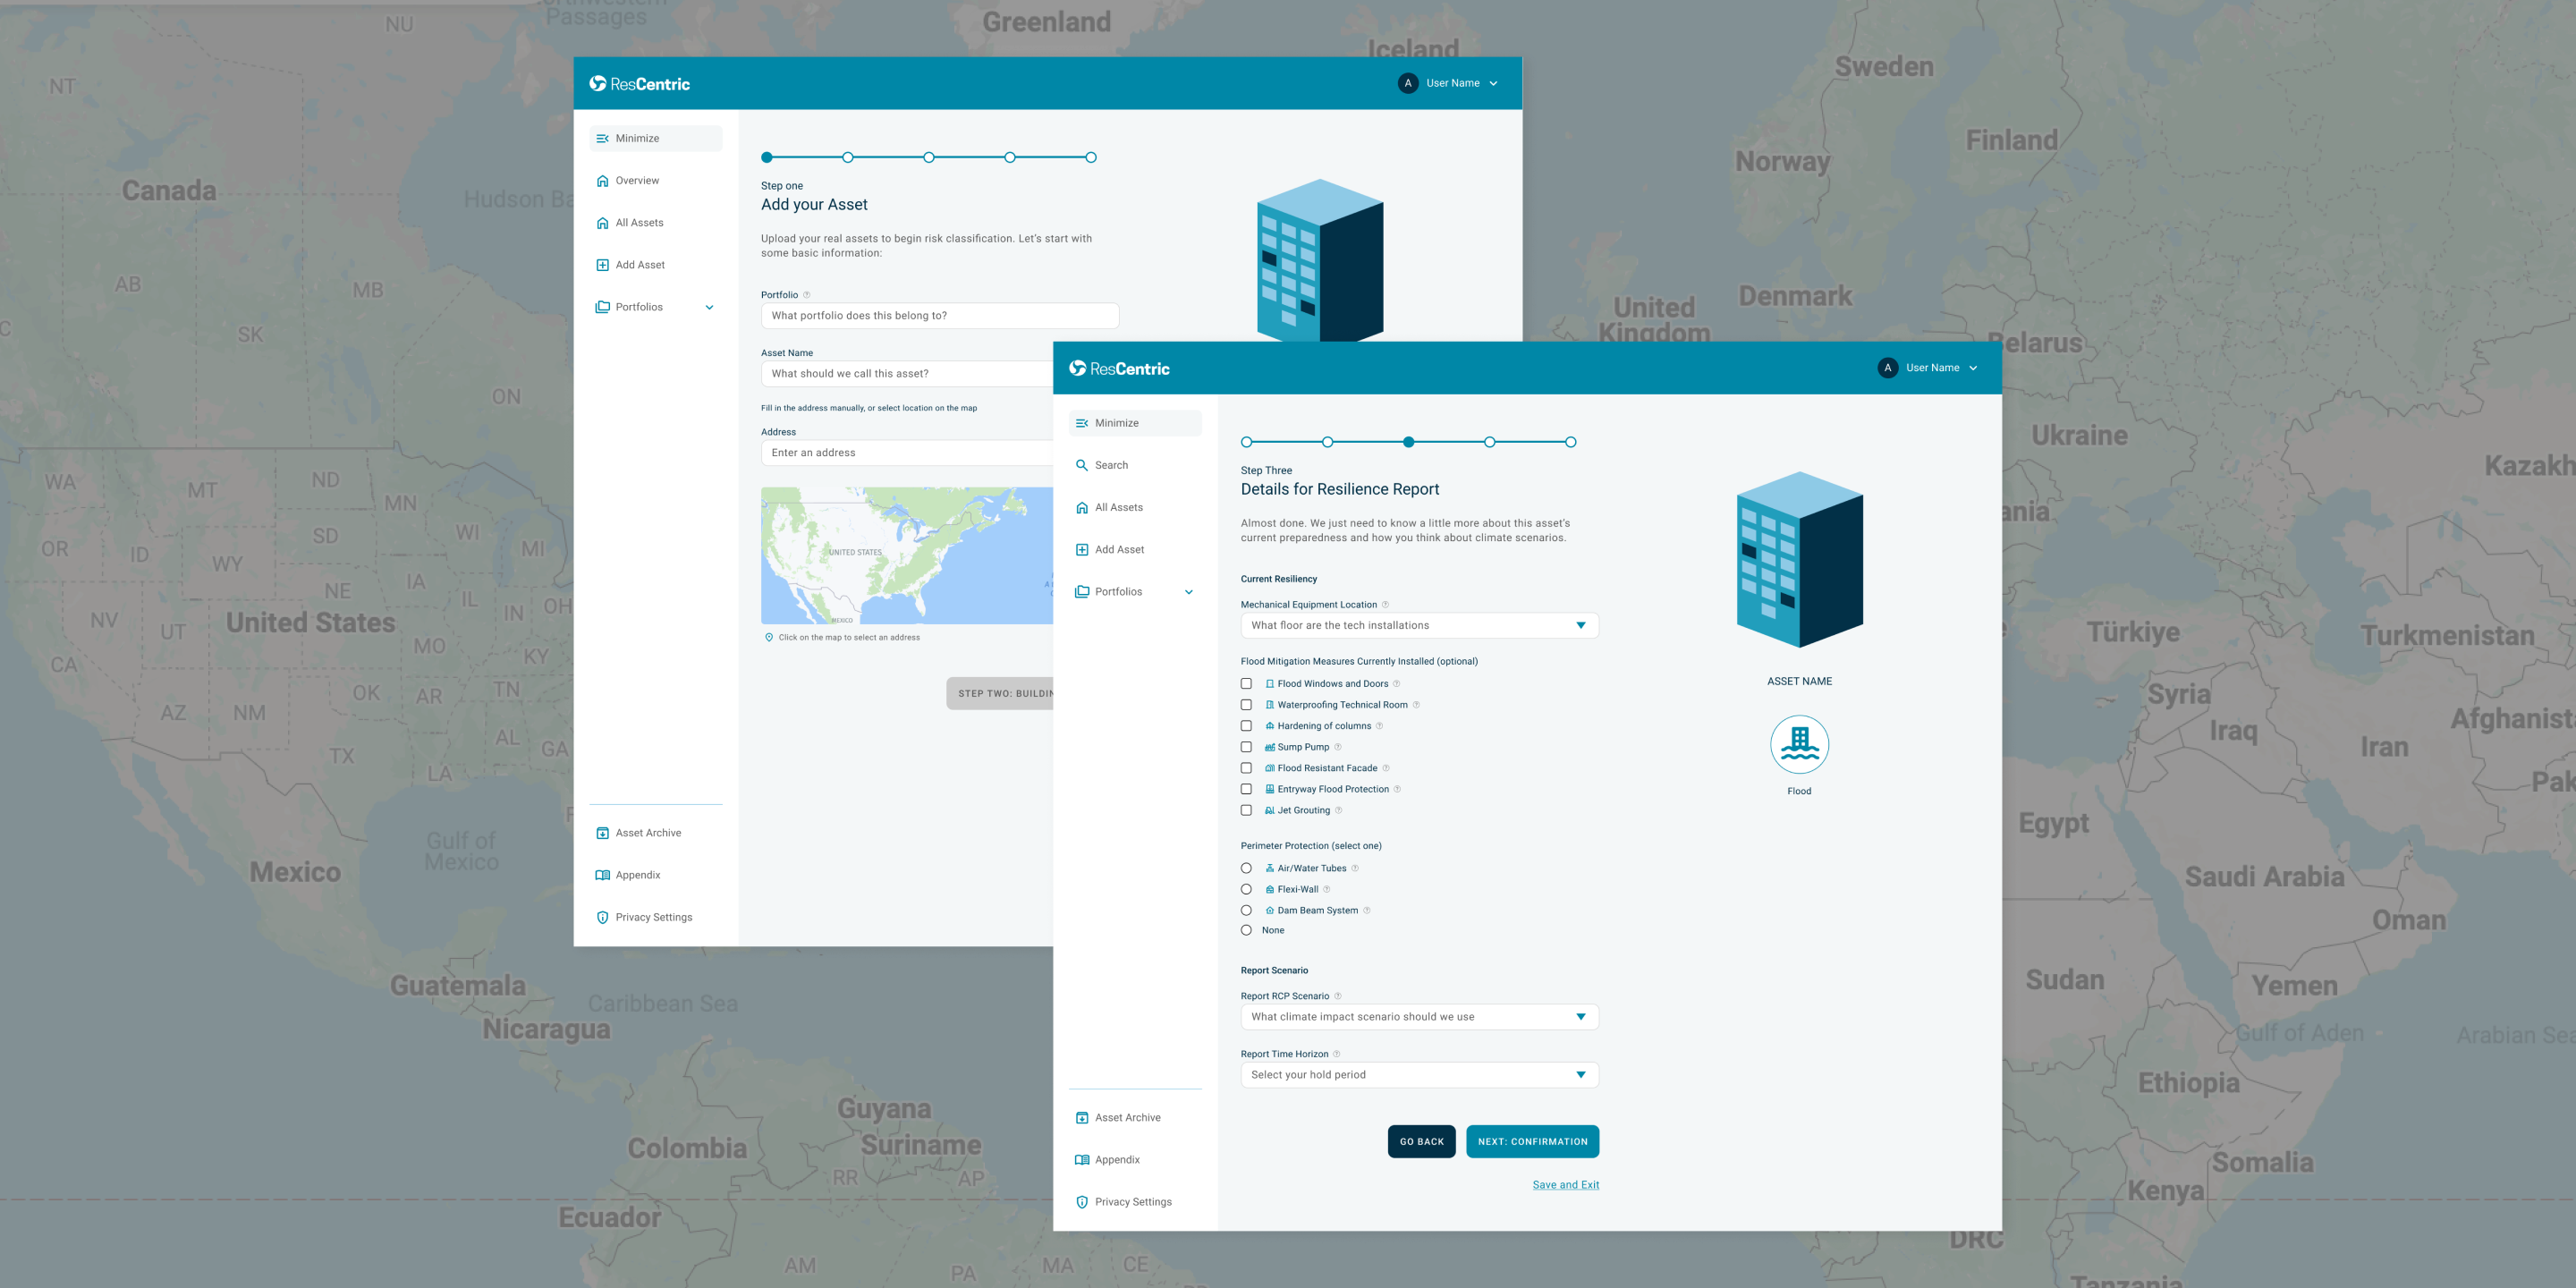Click the Overview home icon in back sidebar

coord(602,181)
